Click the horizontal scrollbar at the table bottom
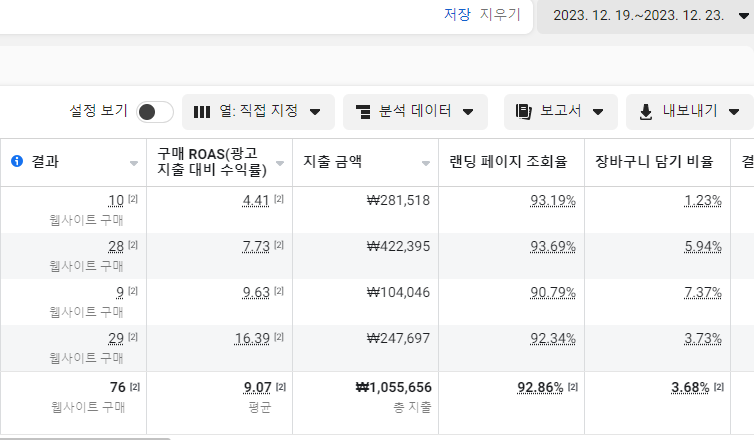The width and height of the screenshot is (754, 440). 85,438
